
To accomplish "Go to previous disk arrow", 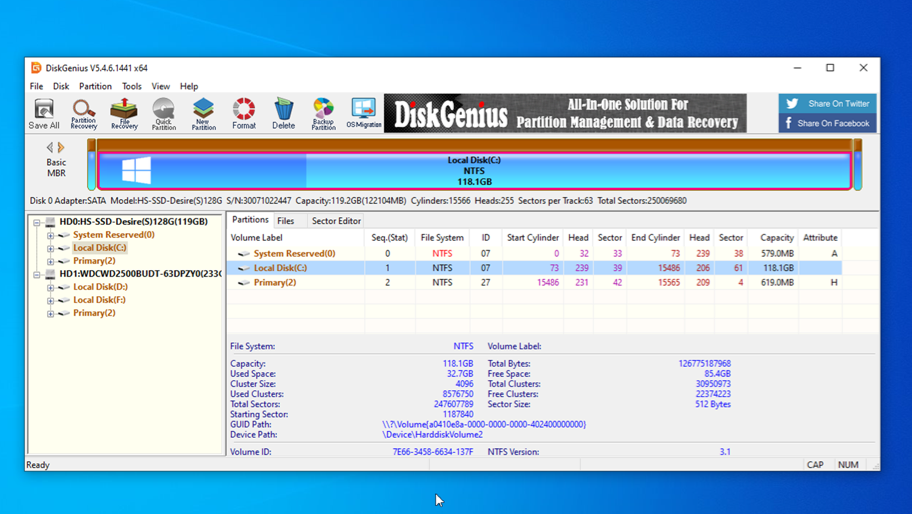I will (49, 148).
